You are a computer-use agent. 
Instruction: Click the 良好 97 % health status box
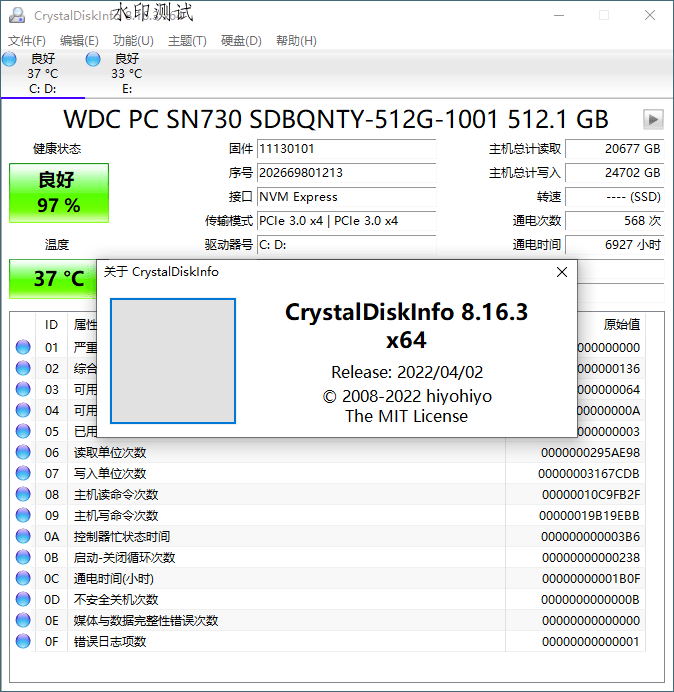pyautogui.click(x=59, y=193)
